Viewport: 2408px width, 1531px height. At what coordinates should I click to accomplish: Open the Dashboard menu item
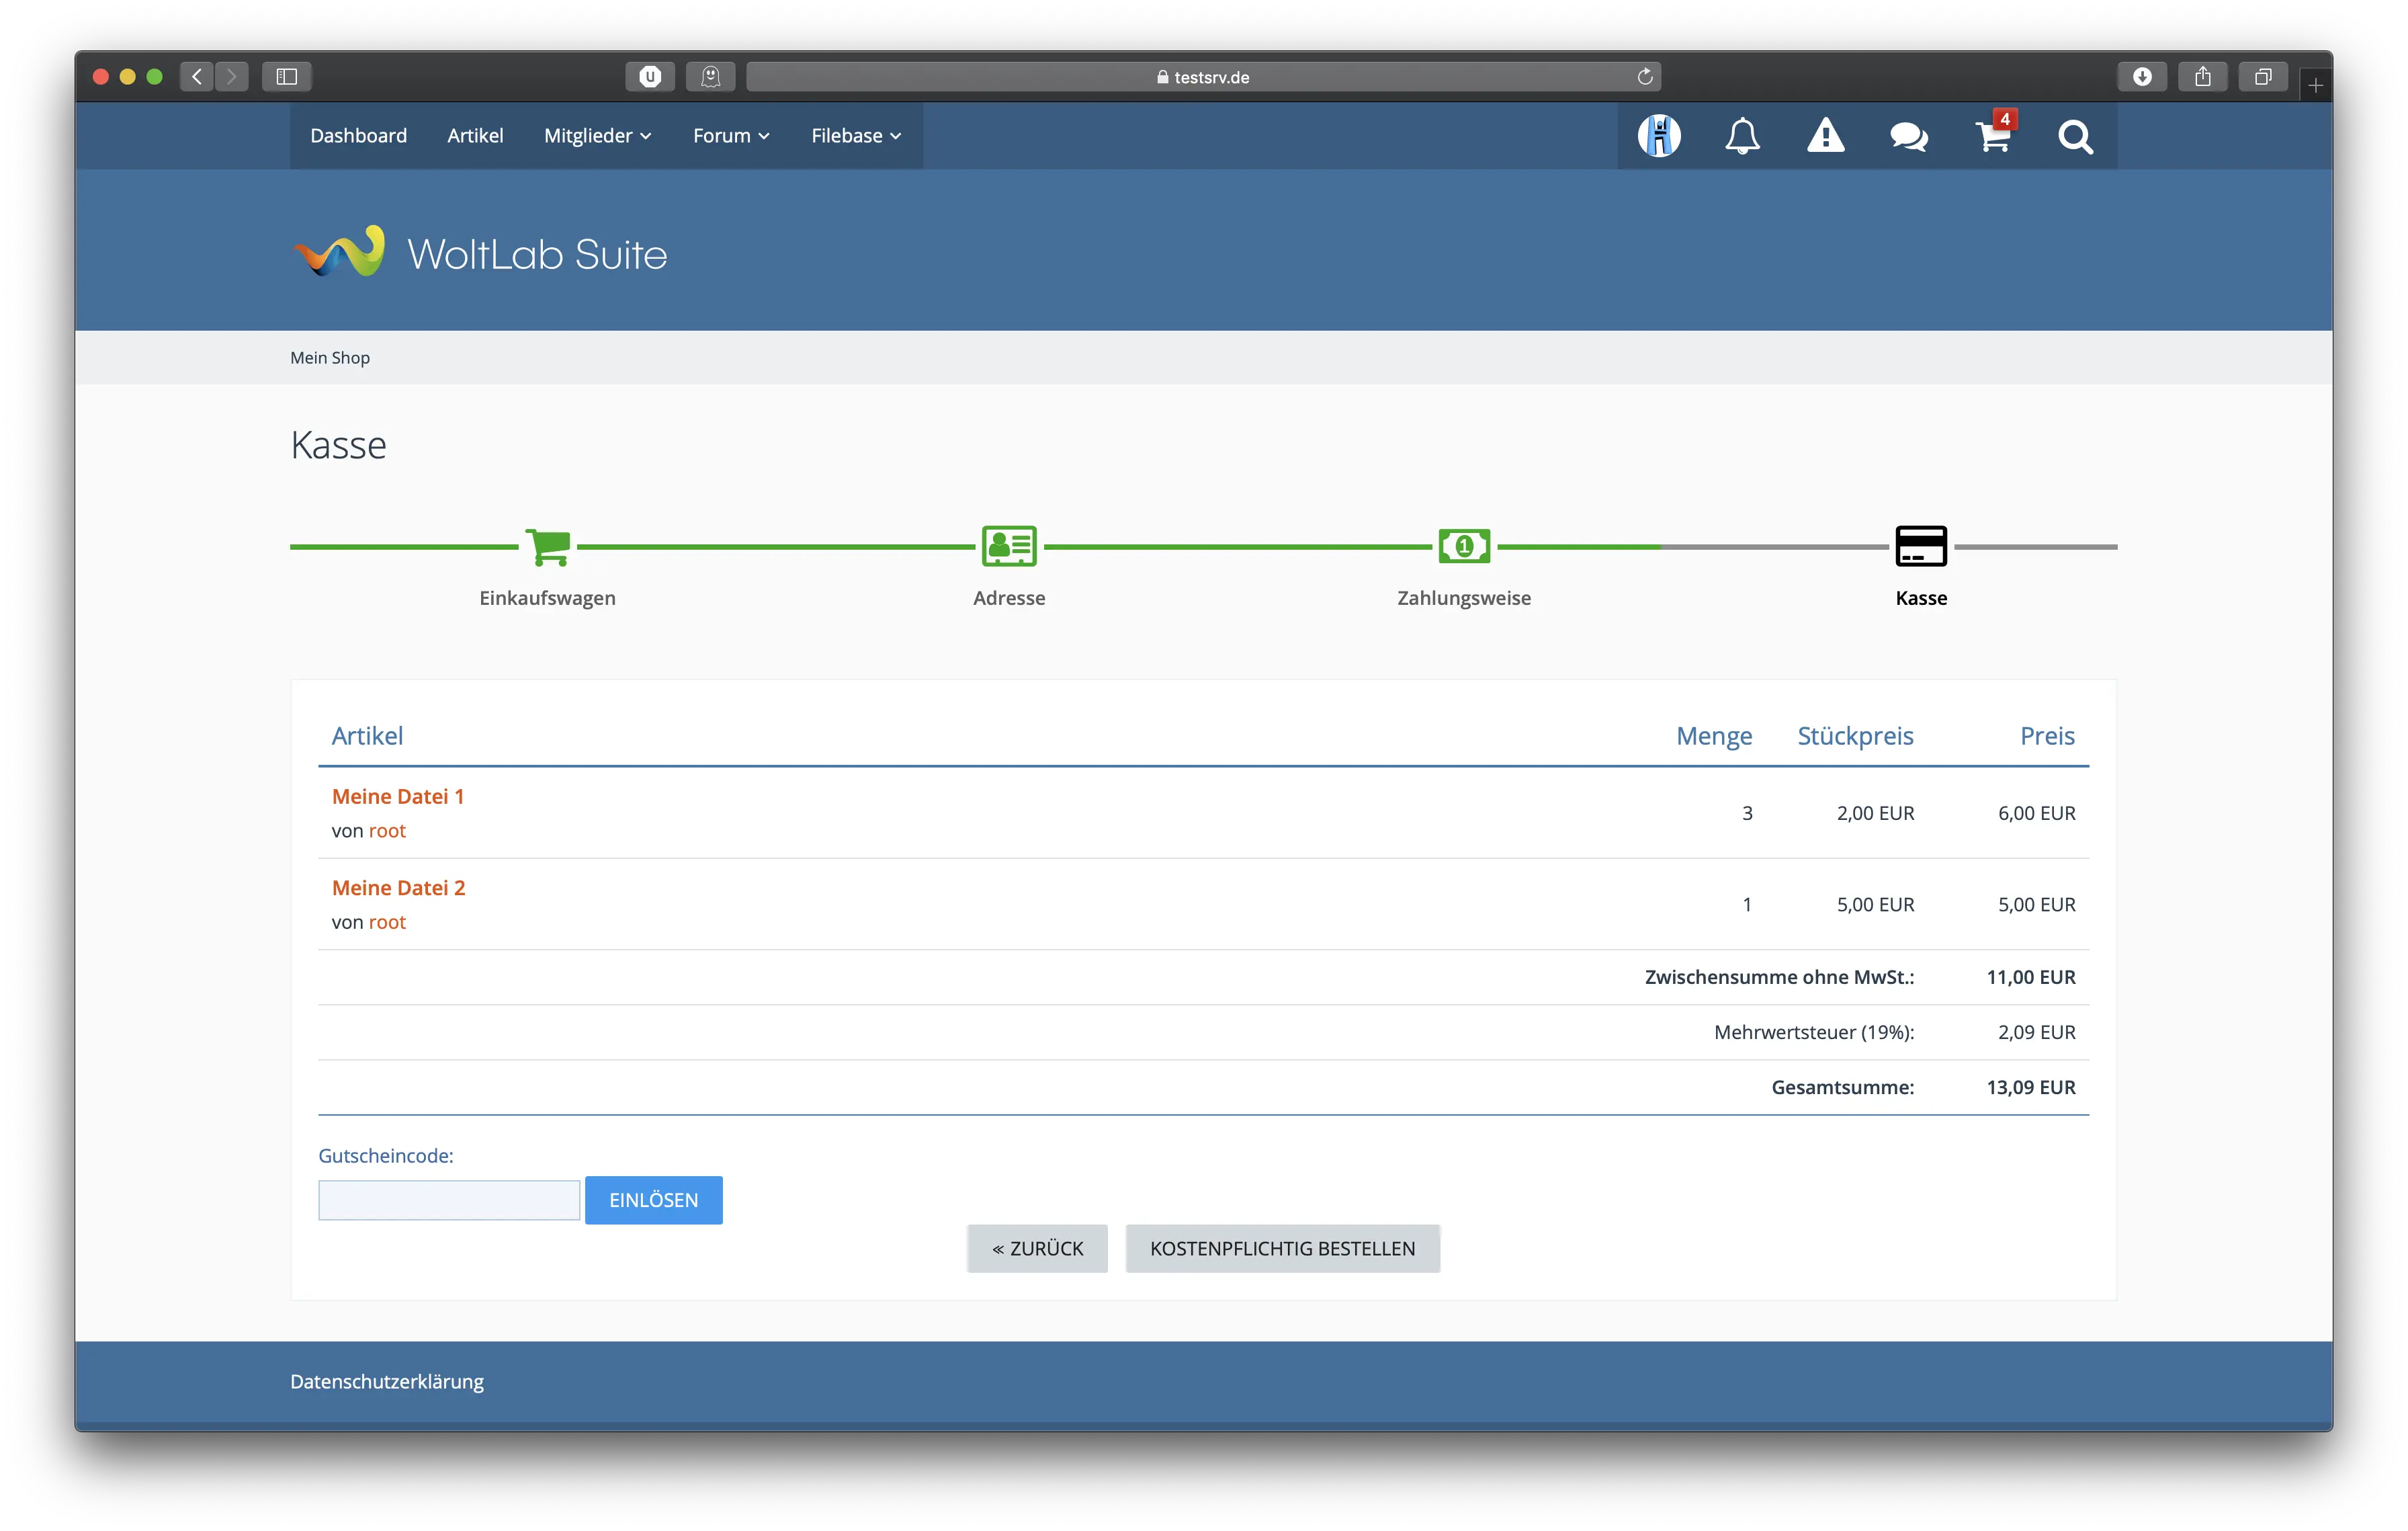358,136
